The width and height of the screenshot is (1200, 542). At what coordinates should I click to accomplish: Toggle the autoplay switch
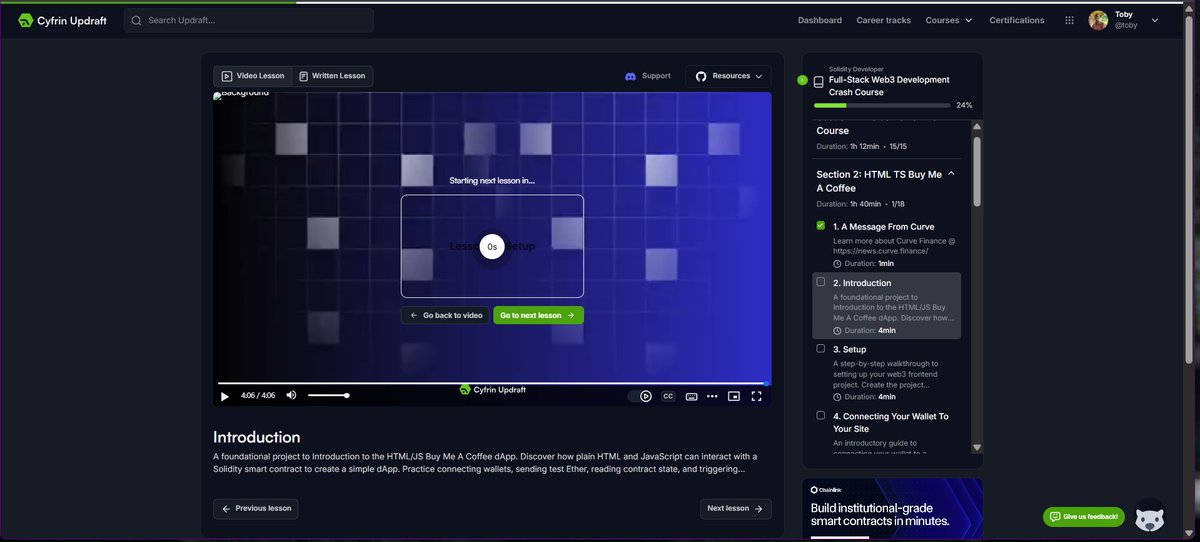(640, 396)
